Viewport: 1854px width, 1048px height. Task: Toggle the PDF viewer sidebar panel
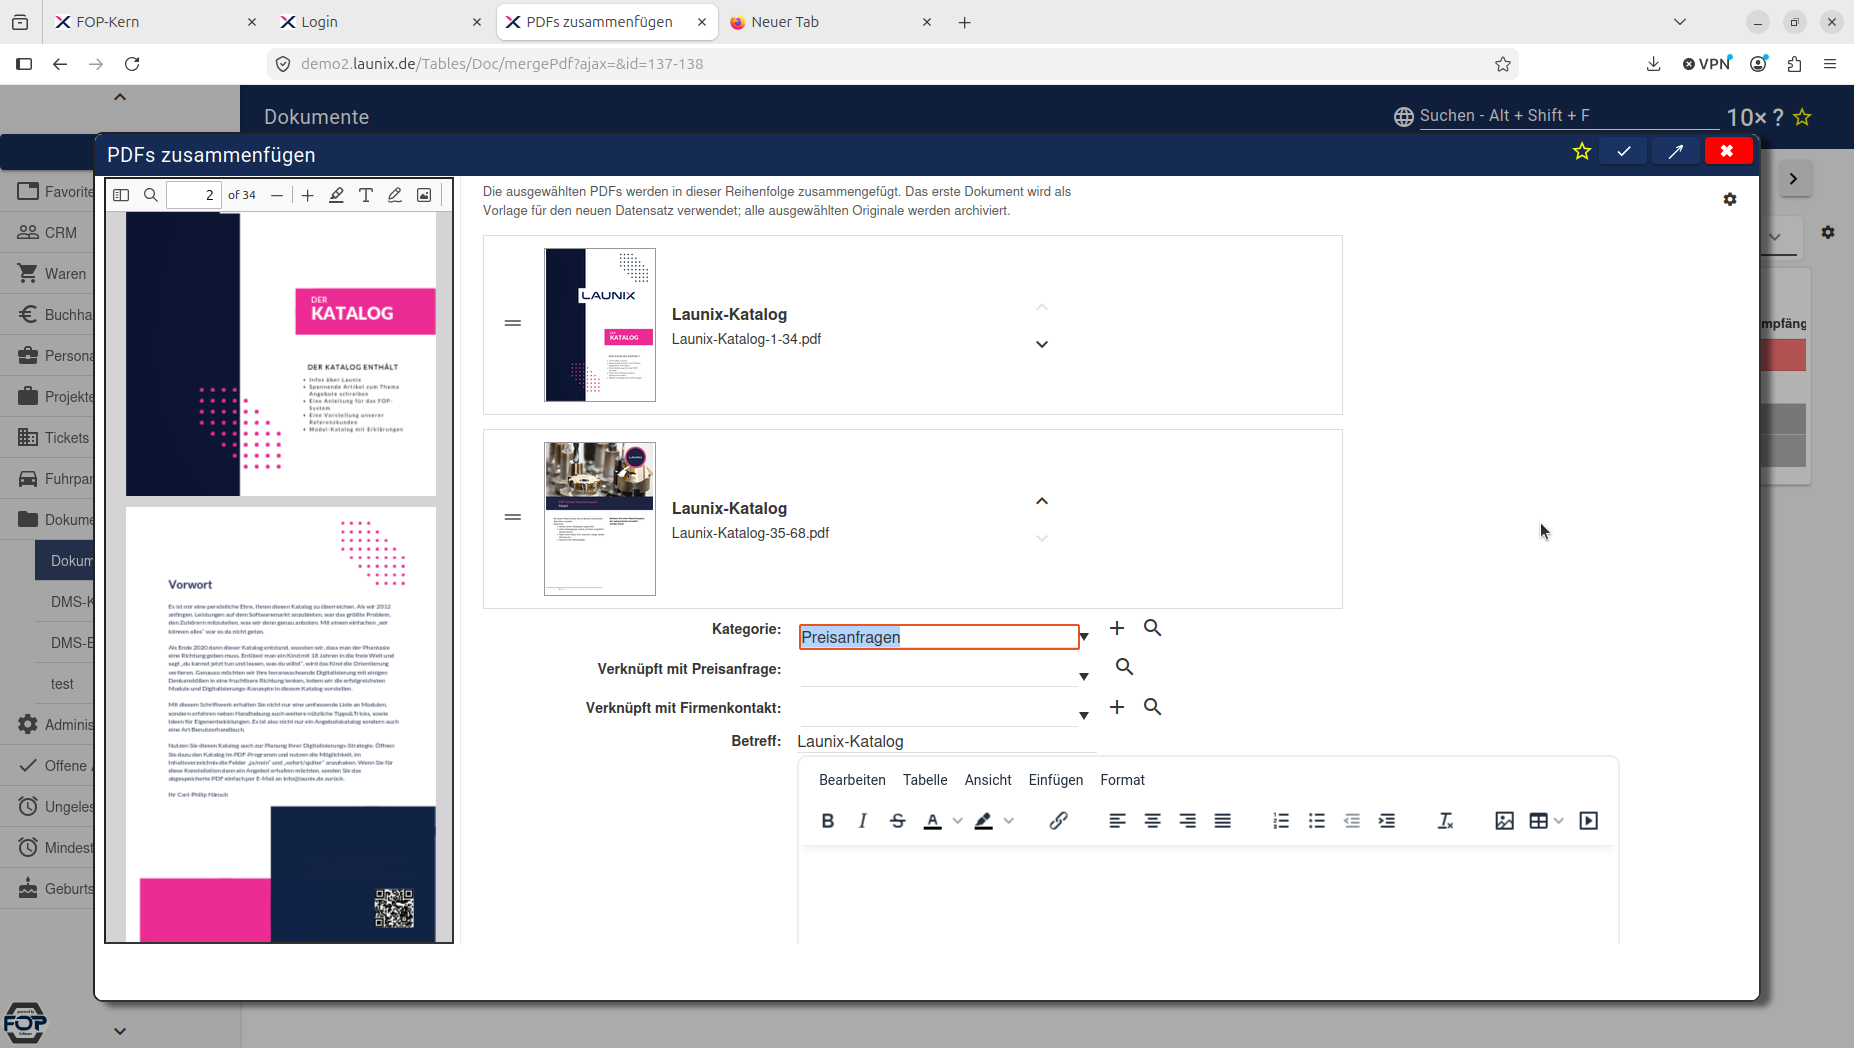[x=121, y=195]
